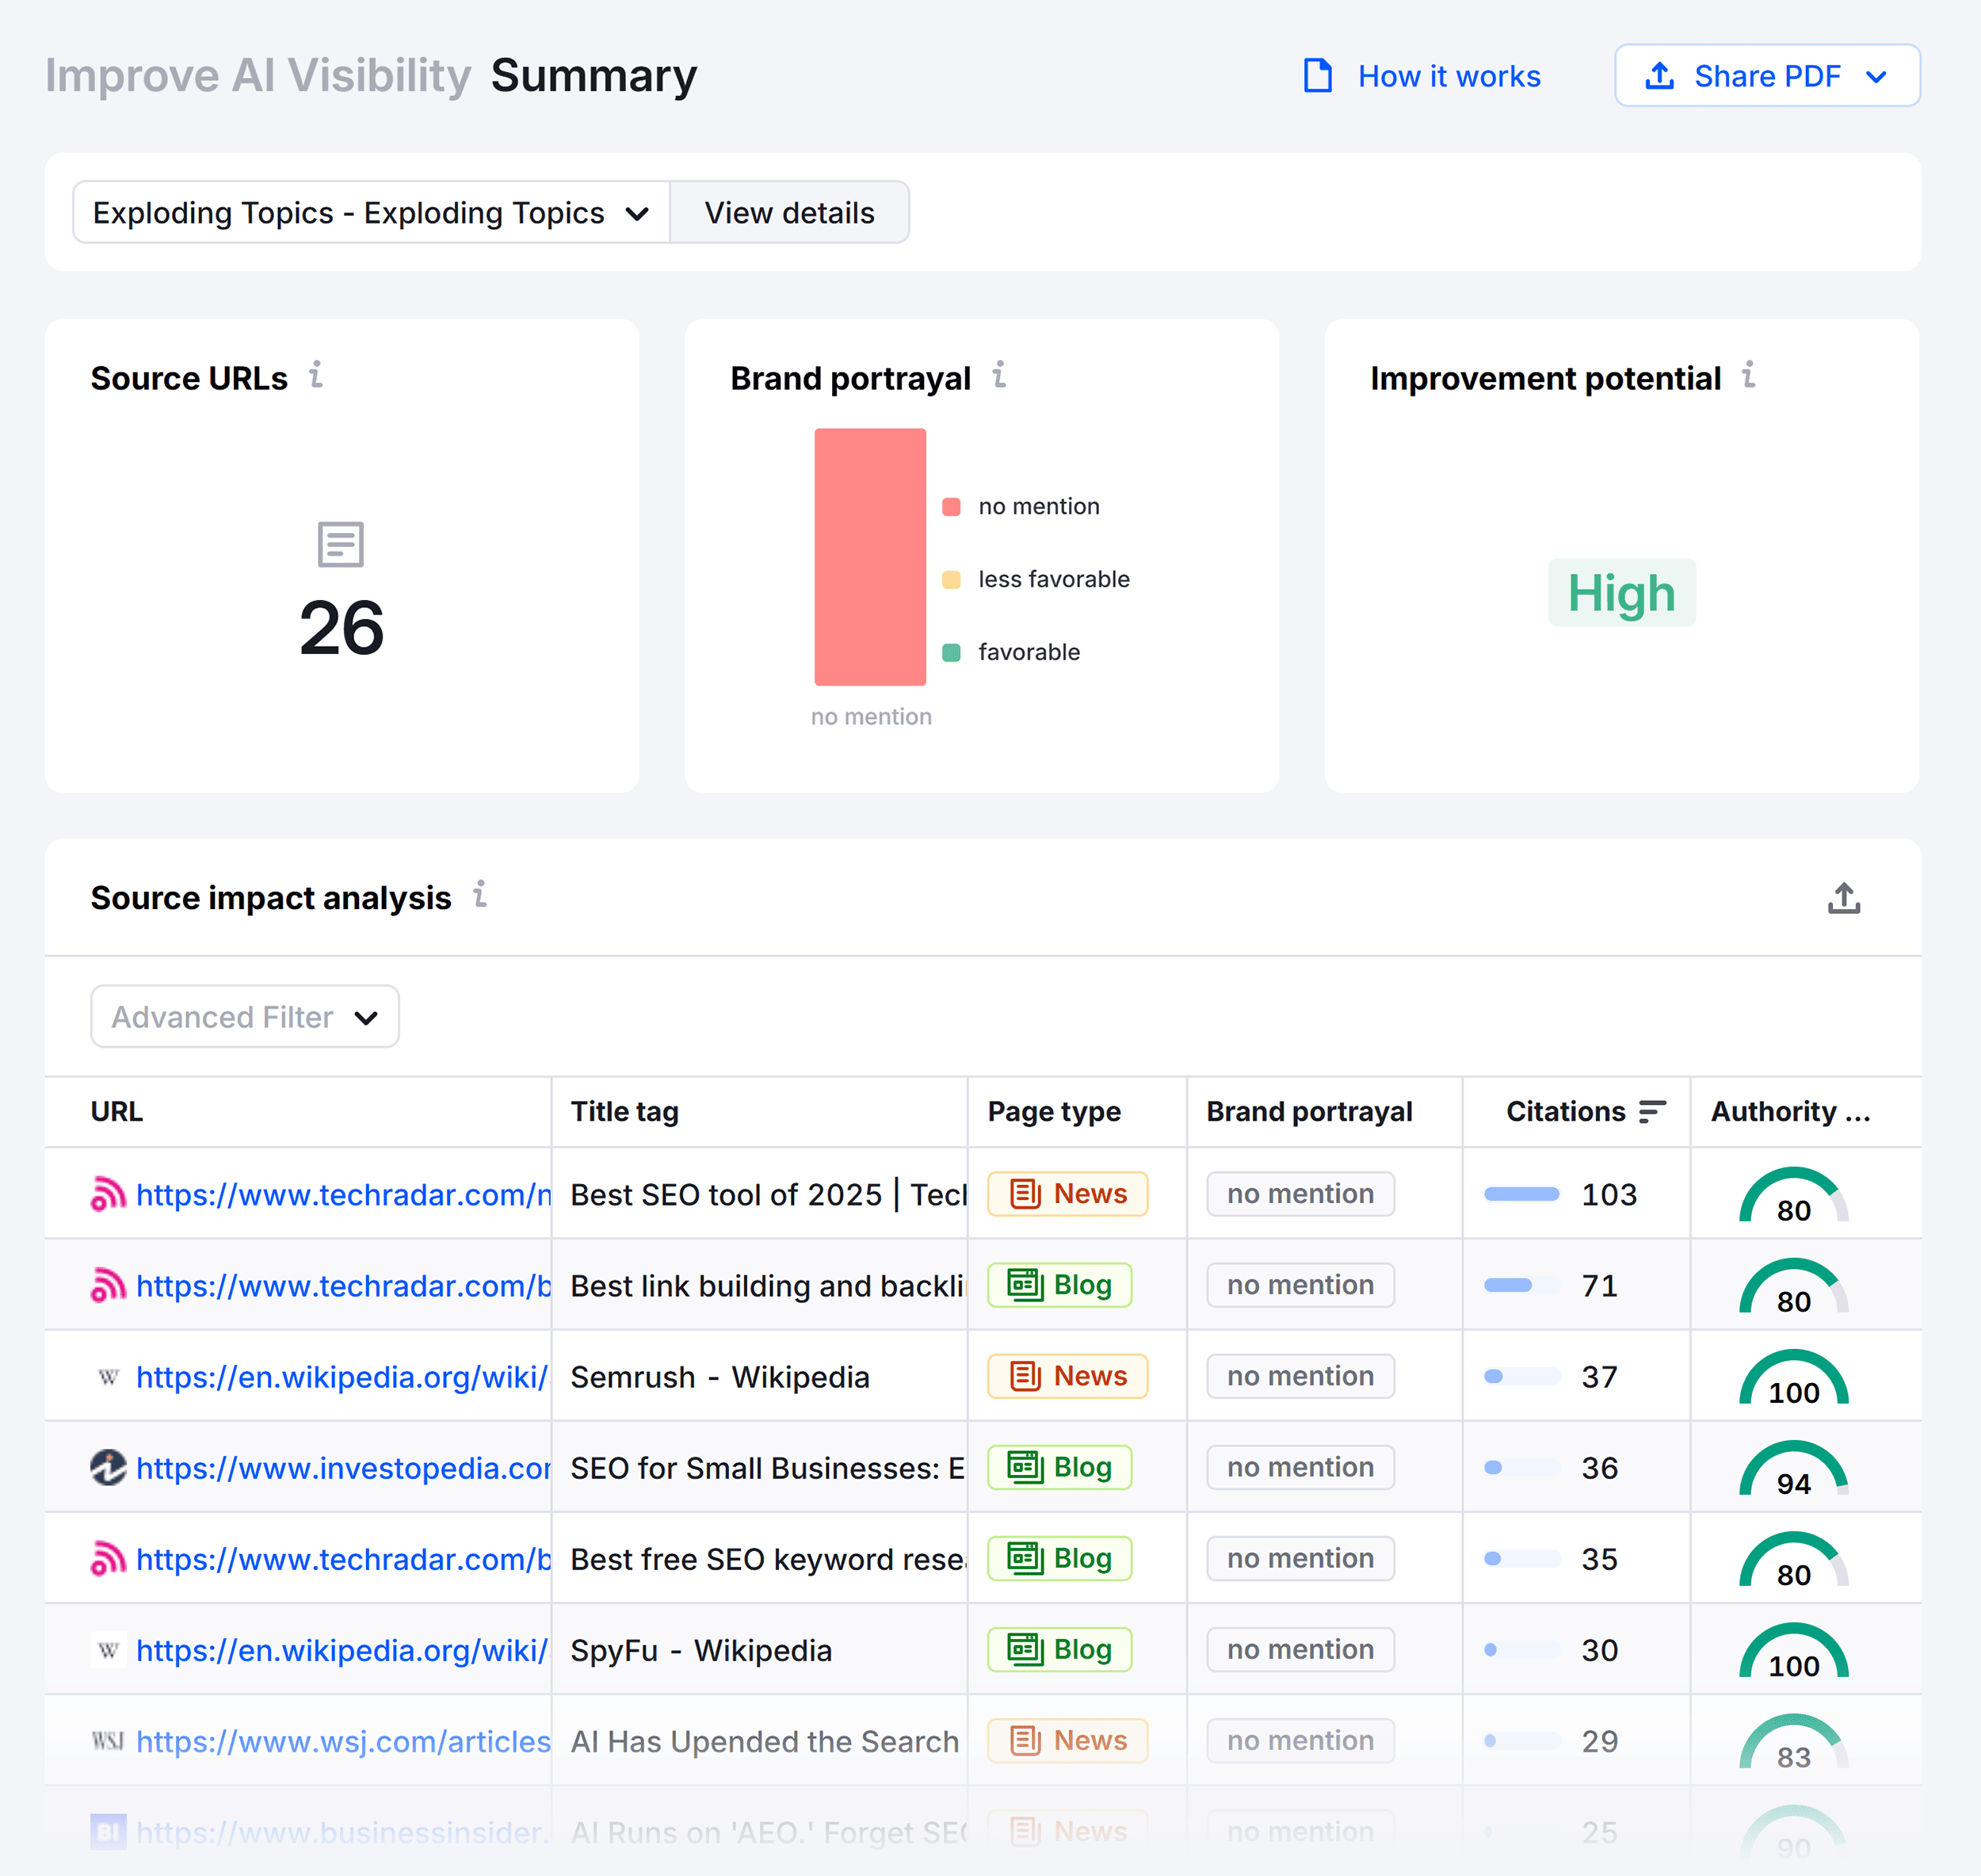
Task: Click the Authority gauge in Semrush Wikipedia row
Action: pos(1793,1377)
